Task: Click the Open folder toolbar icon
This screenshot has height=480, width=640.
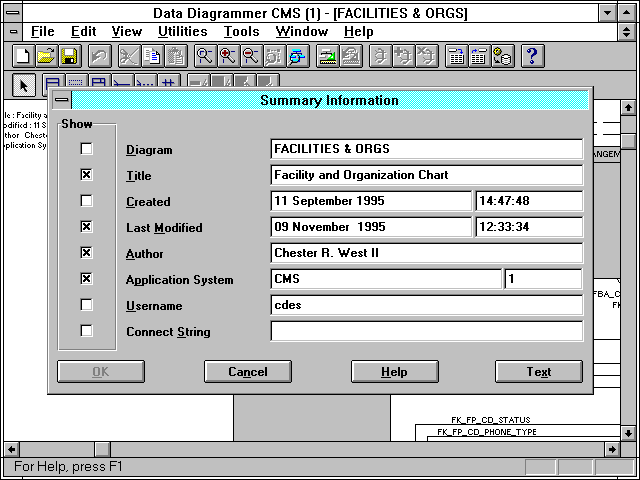Action: click(46, 57)
